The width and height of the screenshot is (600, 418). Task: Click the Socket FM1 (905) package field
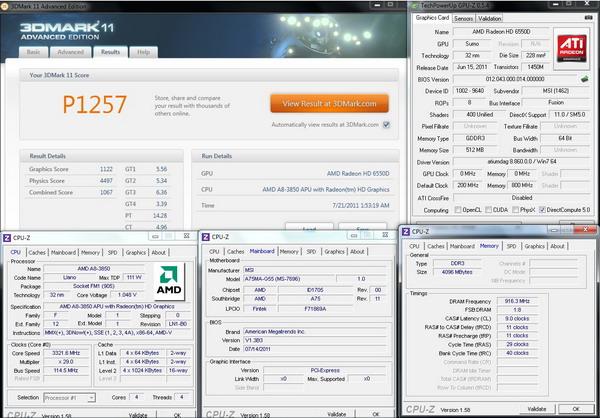(94, 286)
